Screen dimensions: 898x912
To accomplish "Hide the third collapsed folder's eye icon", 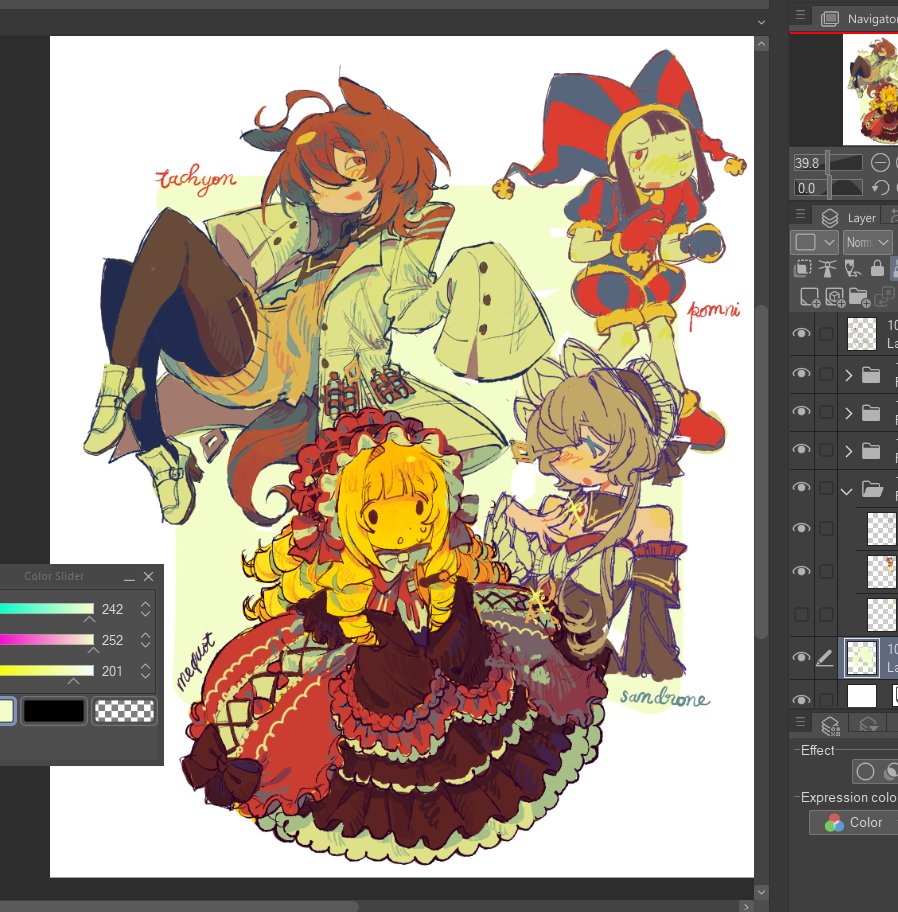I will click(x=801, y=449).
